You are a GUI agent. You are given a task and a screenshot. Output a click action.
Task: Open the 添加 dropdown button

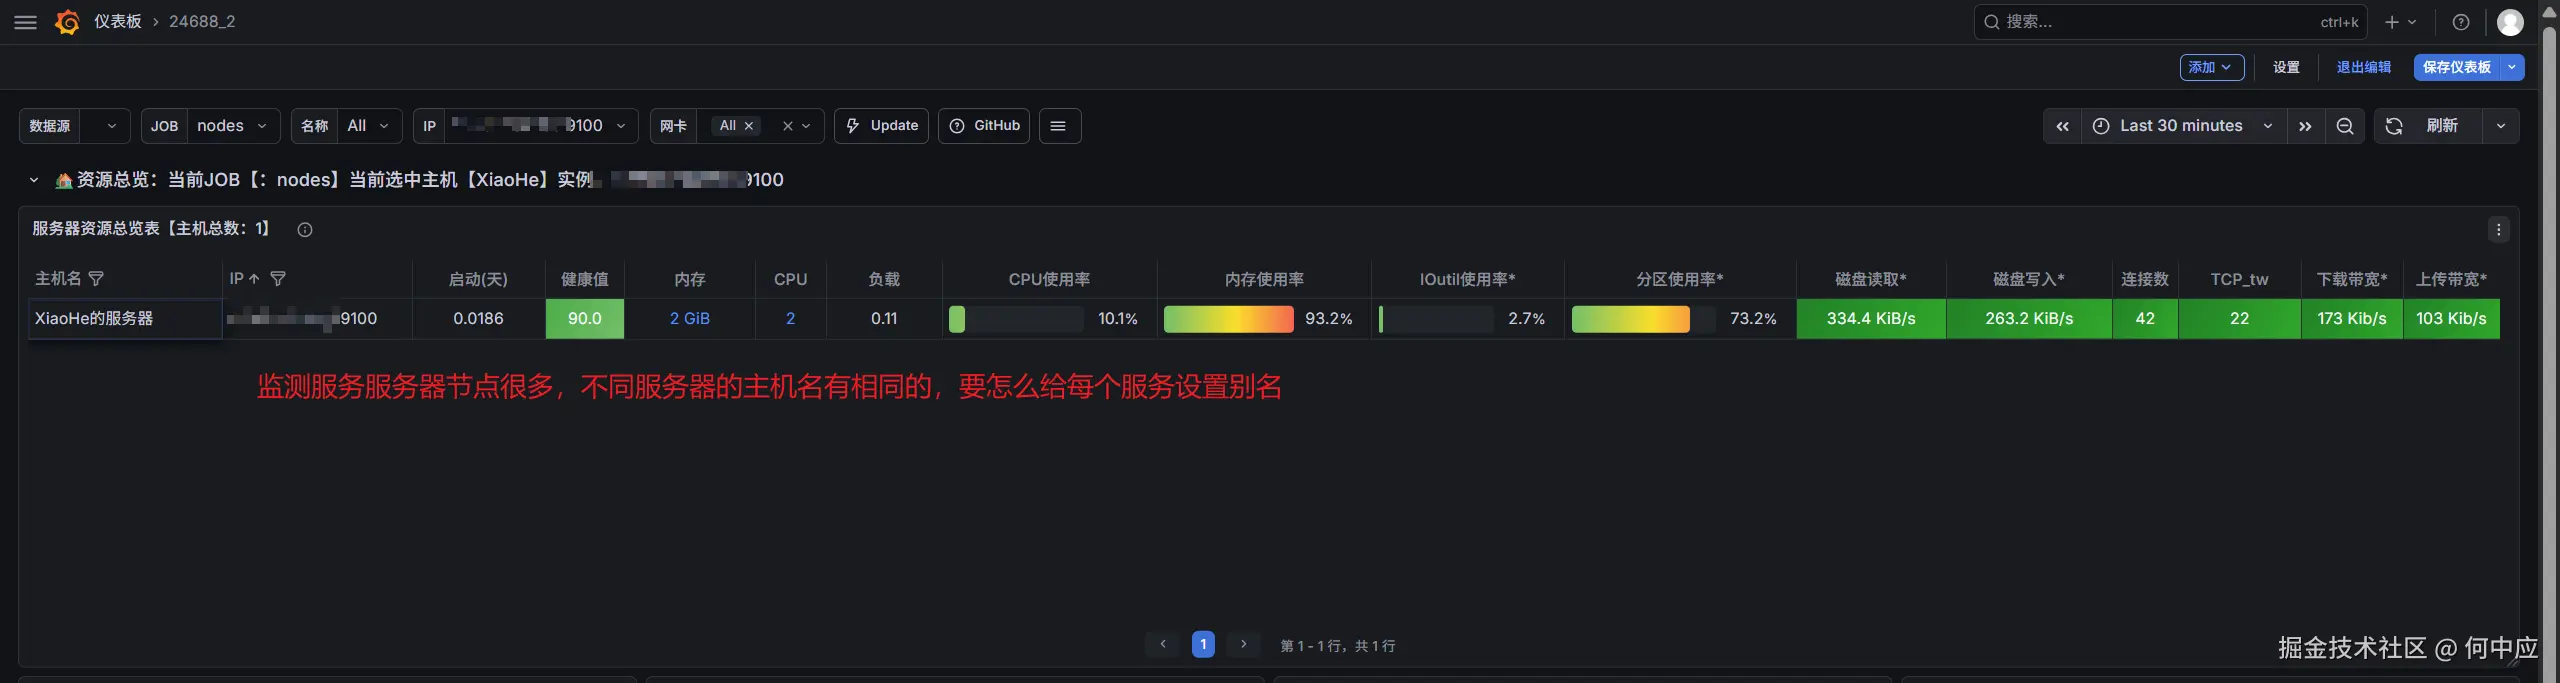(2212, 67)
